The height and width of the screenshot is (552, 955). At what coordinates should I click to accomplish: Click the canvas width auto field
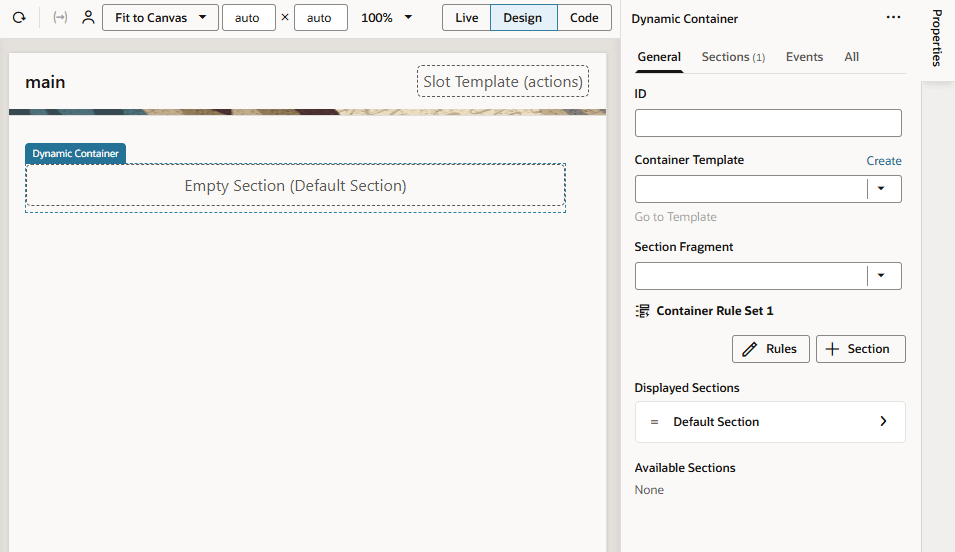pyautogui.click(x=248, y=18)
